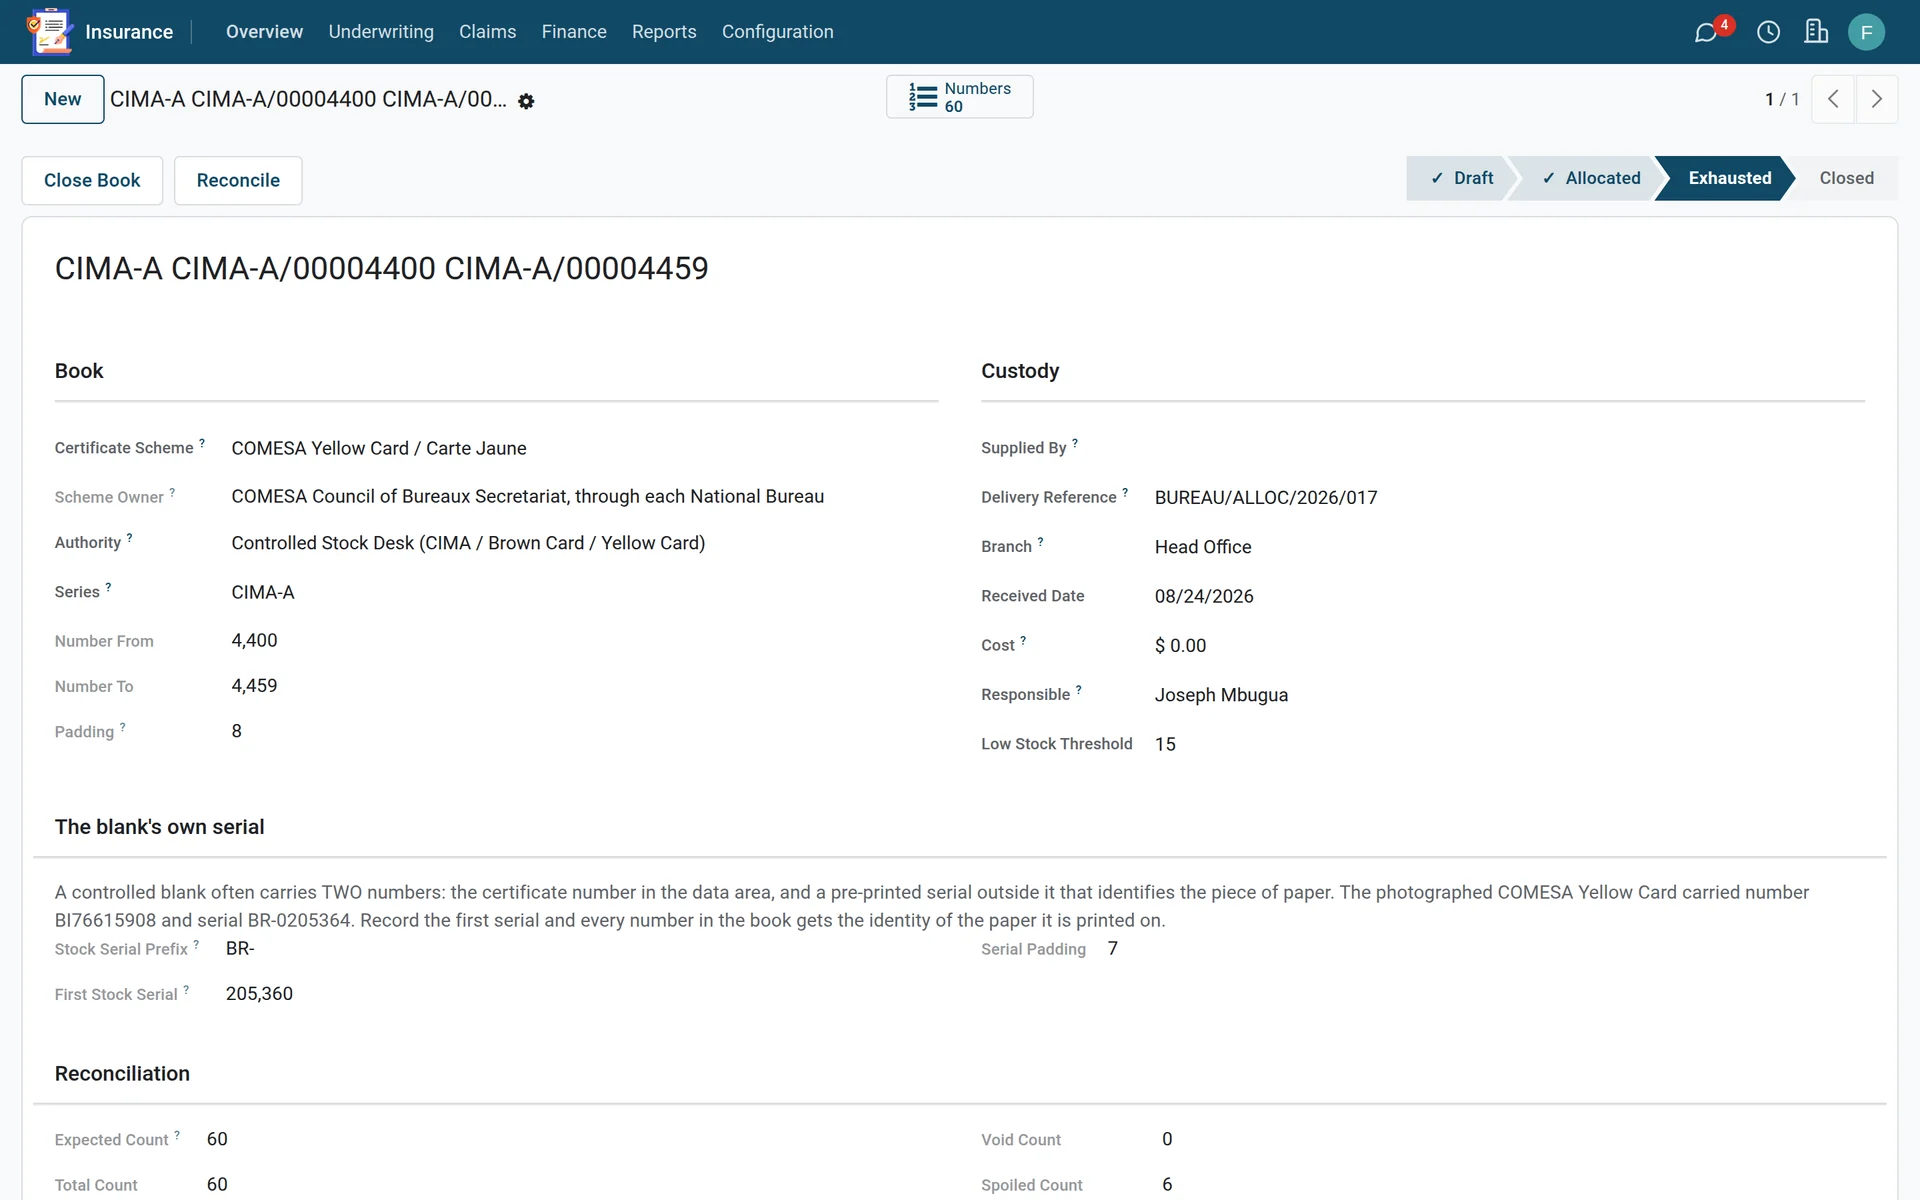The height and width of the screenshot is (1200, 1920).
Task: Show help tooltip for Responsible
Action: 1079,689
